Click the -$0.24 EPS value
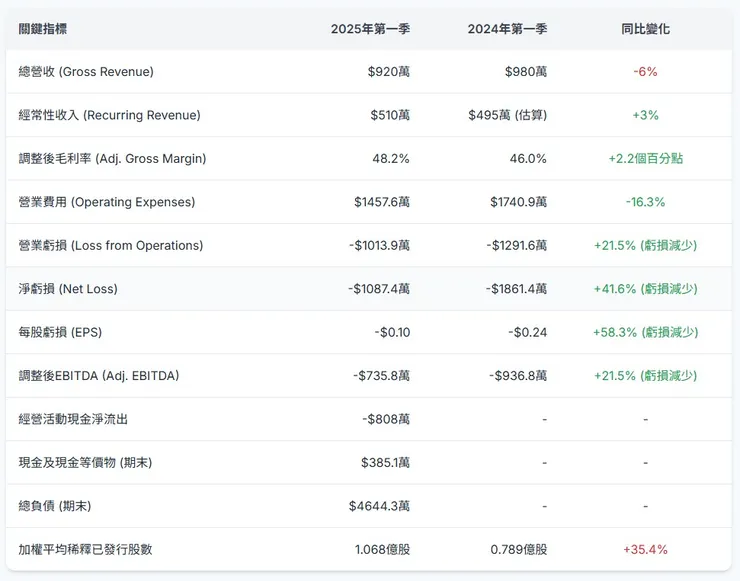Viewport: 740px width, 581px height. [x=528, y=332]
